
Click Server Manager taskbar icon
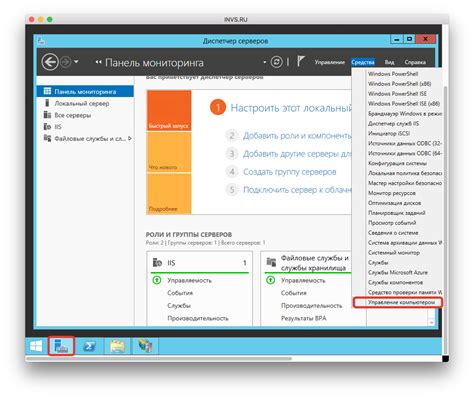(x=61, y=346)
